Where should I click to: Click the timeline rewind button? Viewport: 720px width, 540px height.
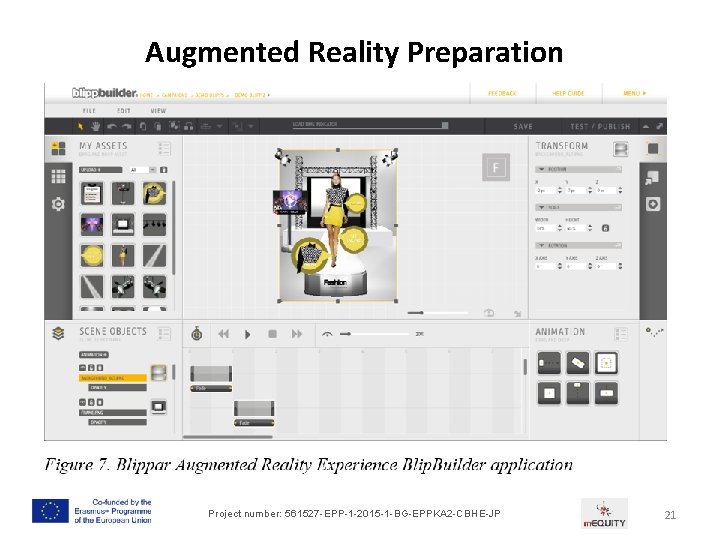[224, 334]
